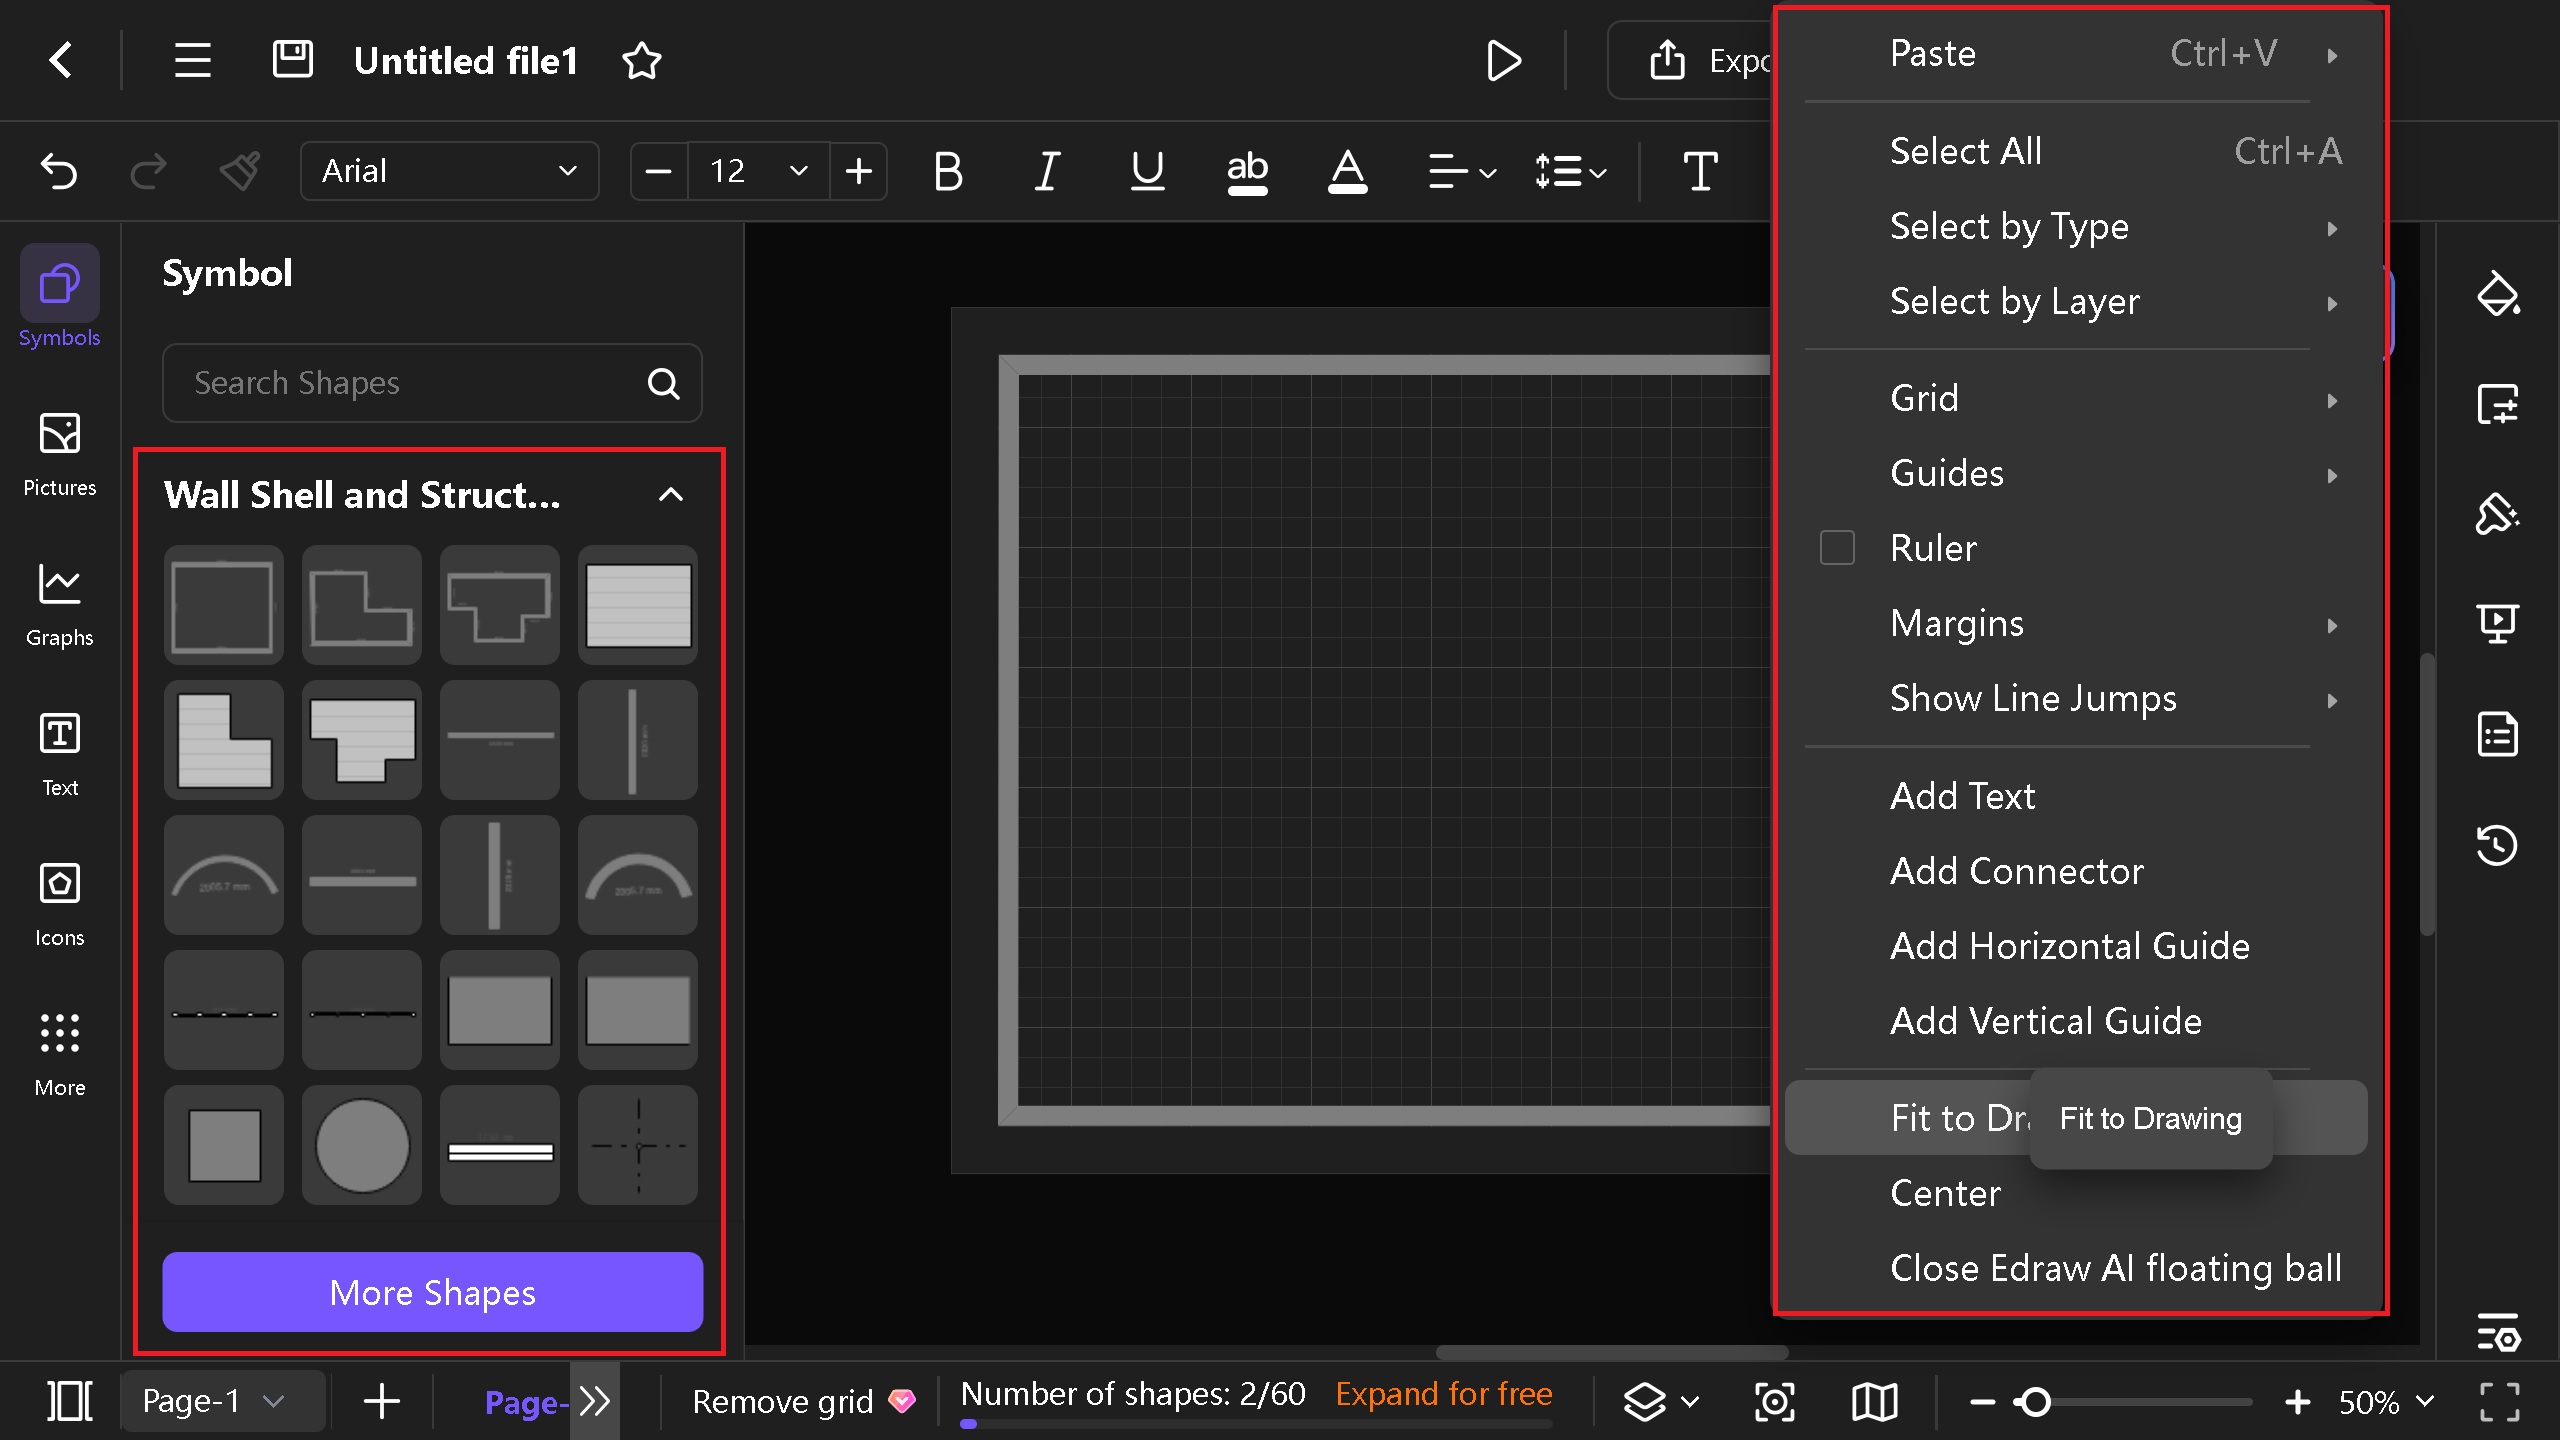Image resolution: width=2560 pixels, height=1440 pixels.
Task: Click the zoom slider handle
Action: tap(2034, 1402)
